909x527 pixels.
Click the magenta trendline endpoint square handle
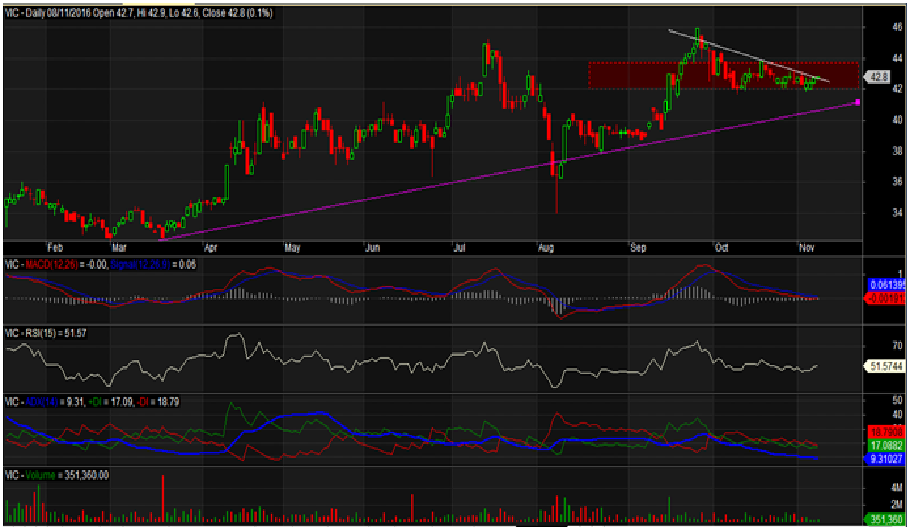(x=857, y=103)
